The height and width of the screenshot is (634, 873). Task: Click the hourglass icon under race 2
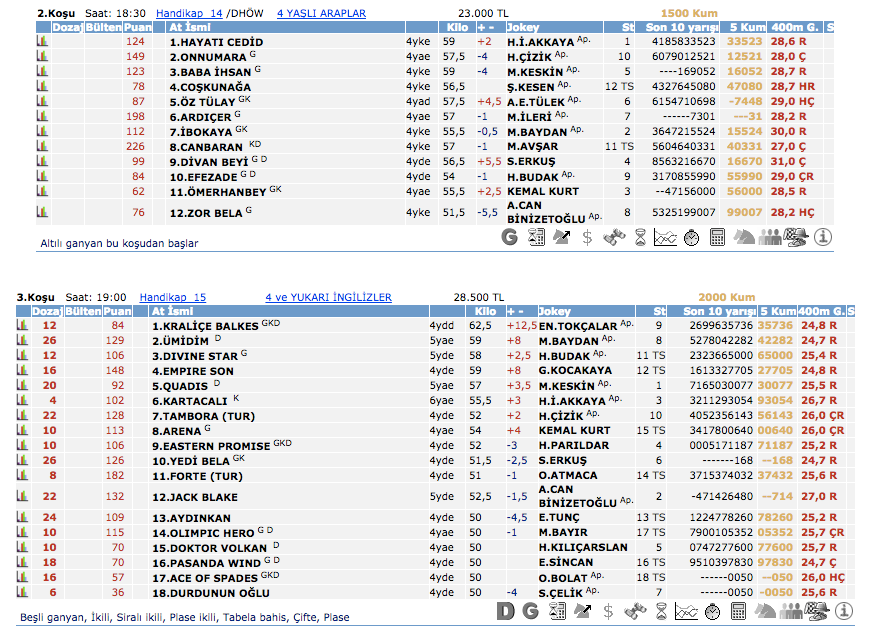(x=640, y=237)
